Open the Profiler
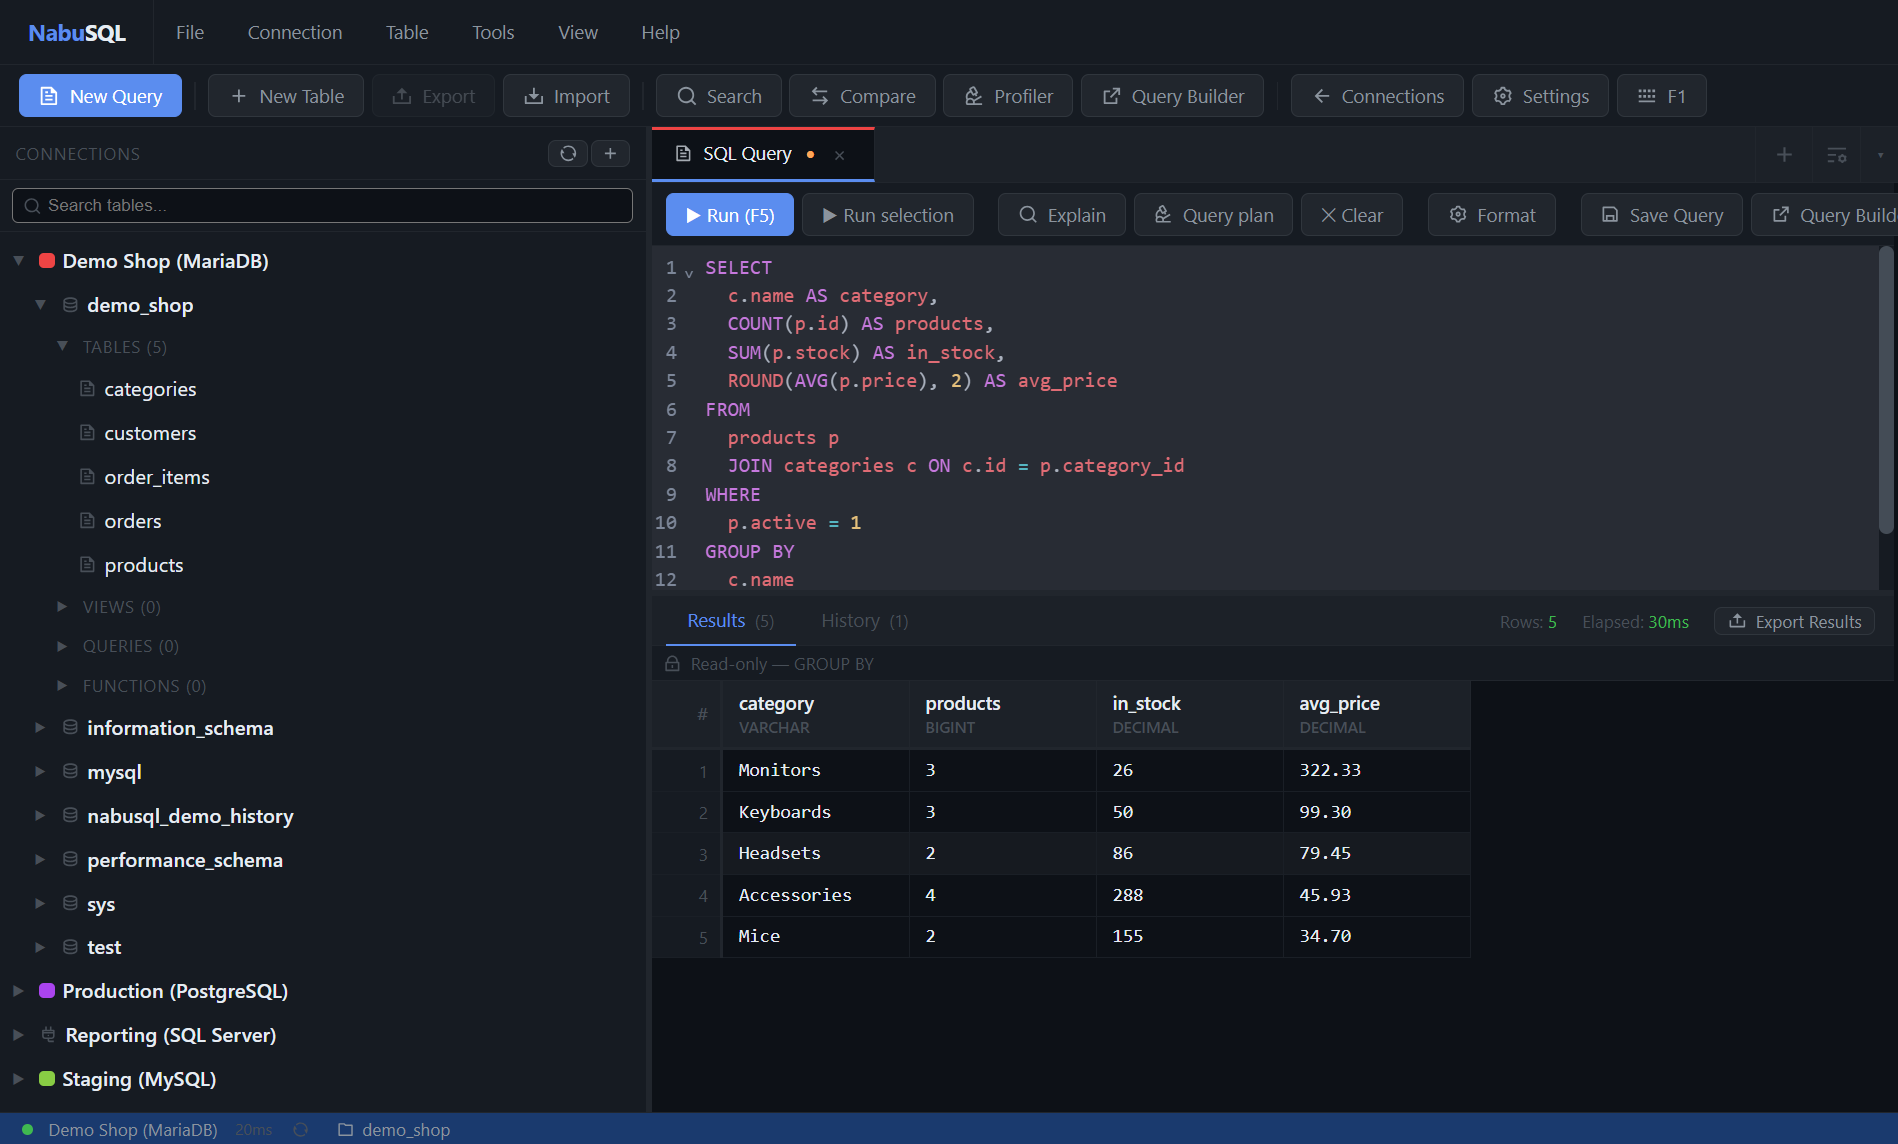This screenshot has height=1144, width=1898. (1008, 96)
